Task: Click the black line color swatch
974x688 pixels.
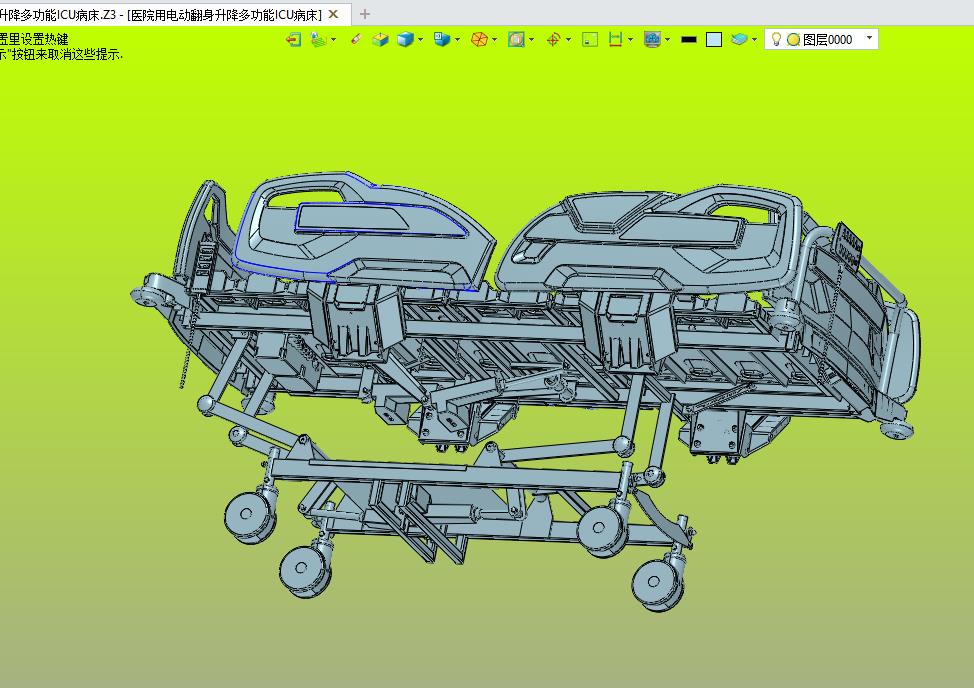Action: point(689,40)
